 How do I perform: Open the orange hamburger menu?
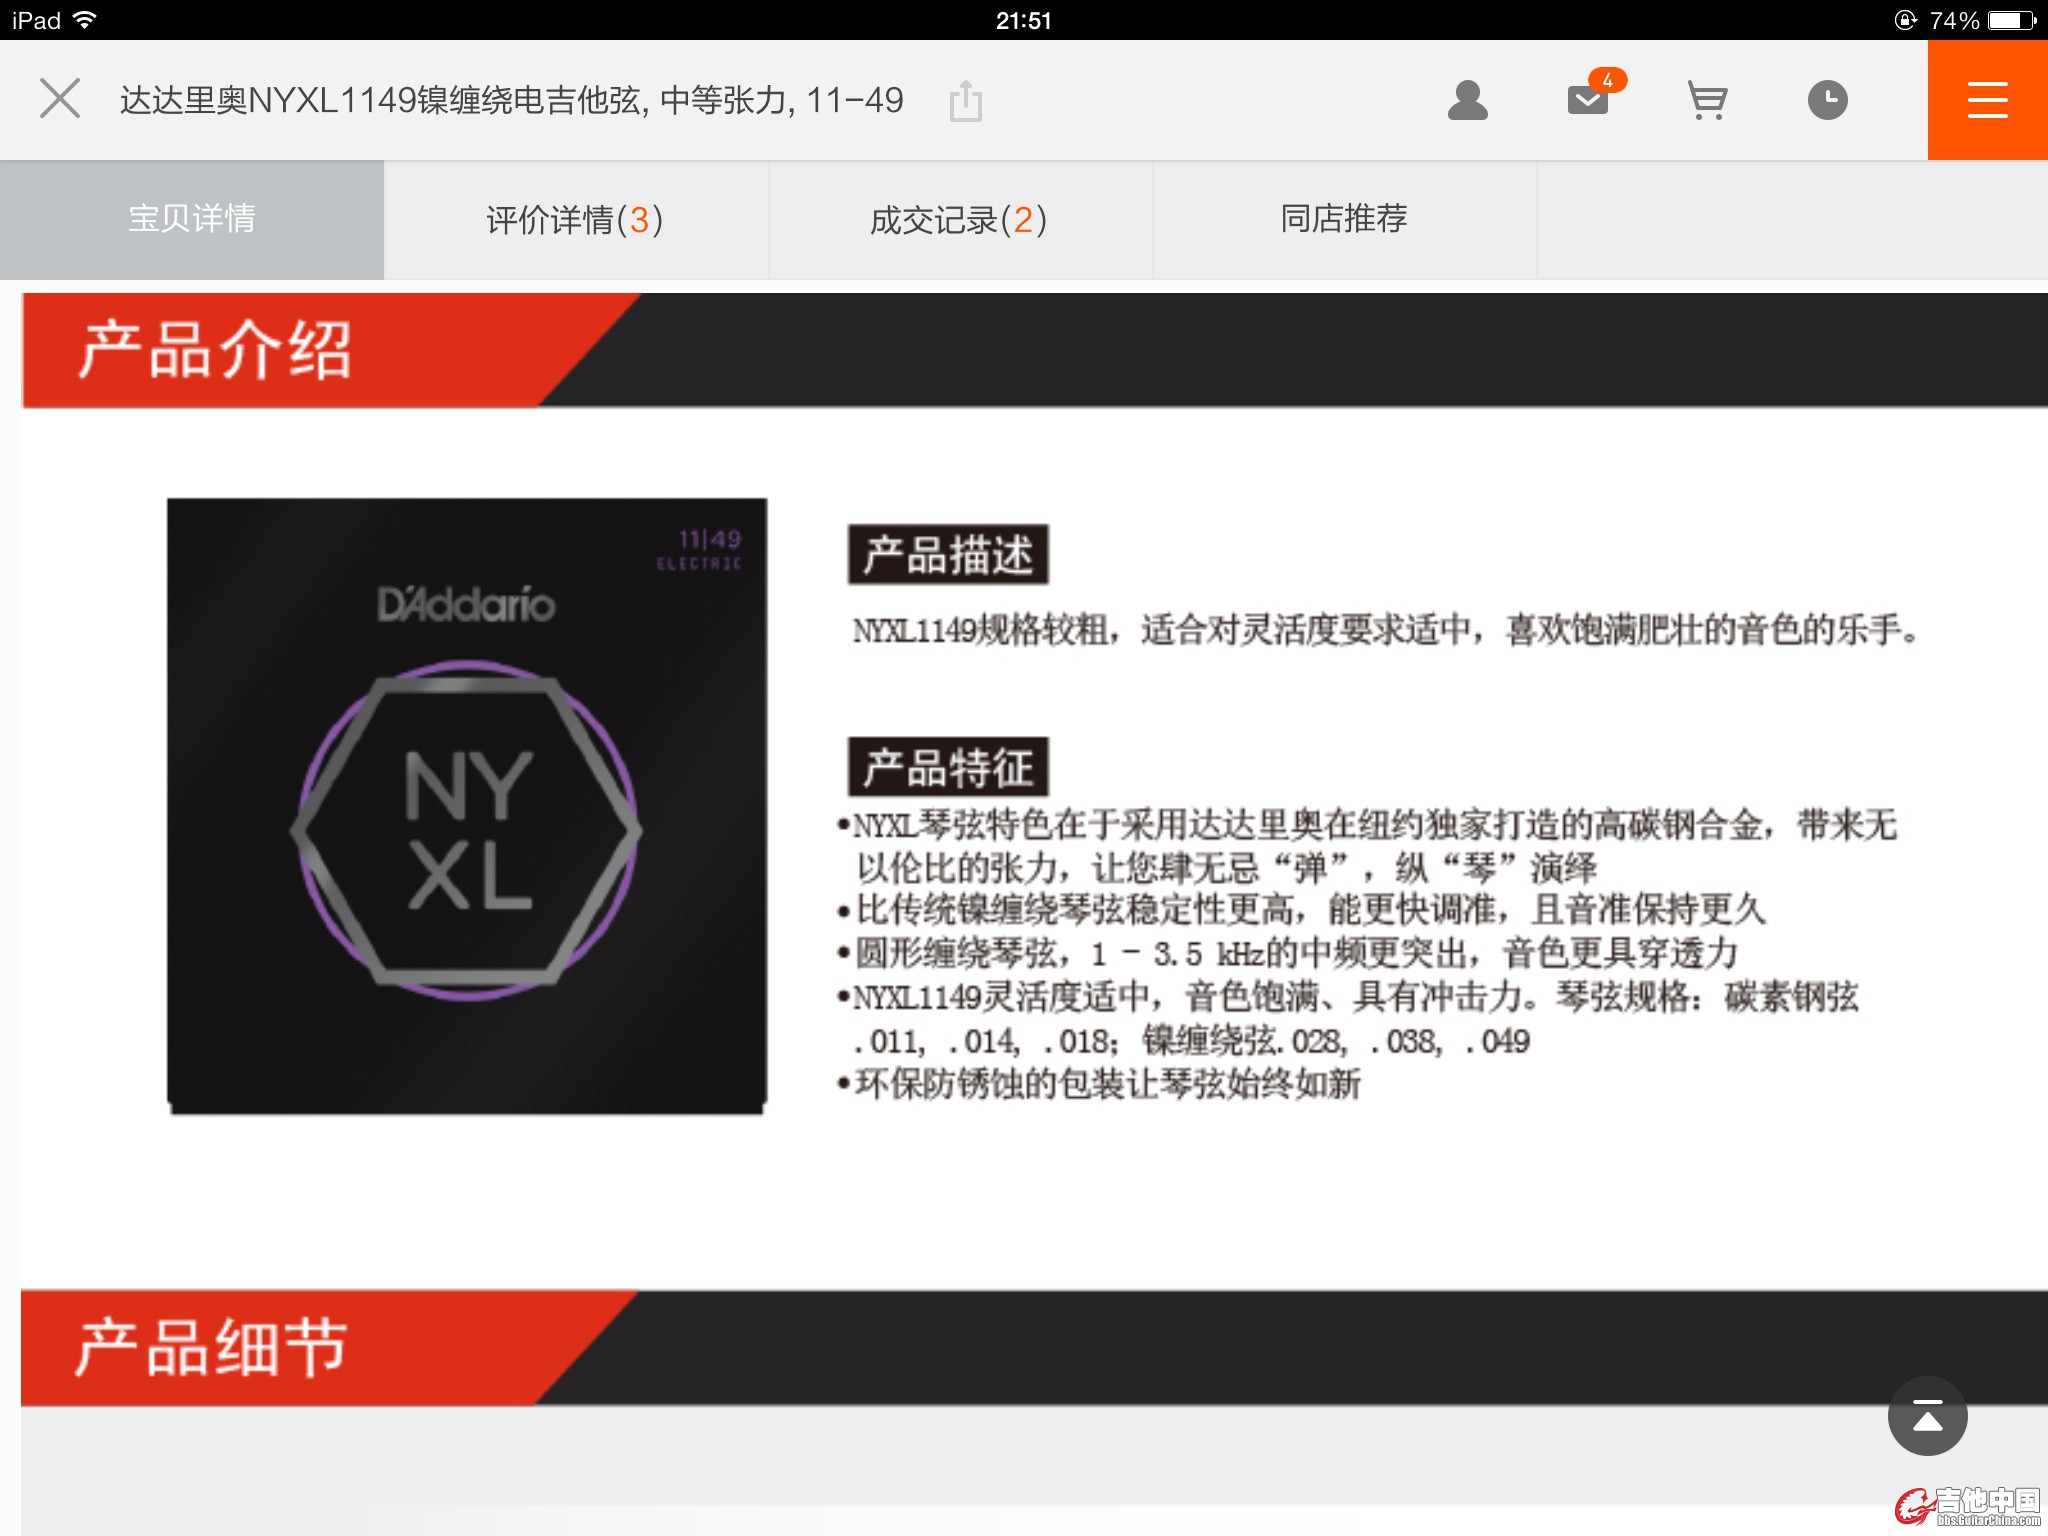tap(1987, 100)
